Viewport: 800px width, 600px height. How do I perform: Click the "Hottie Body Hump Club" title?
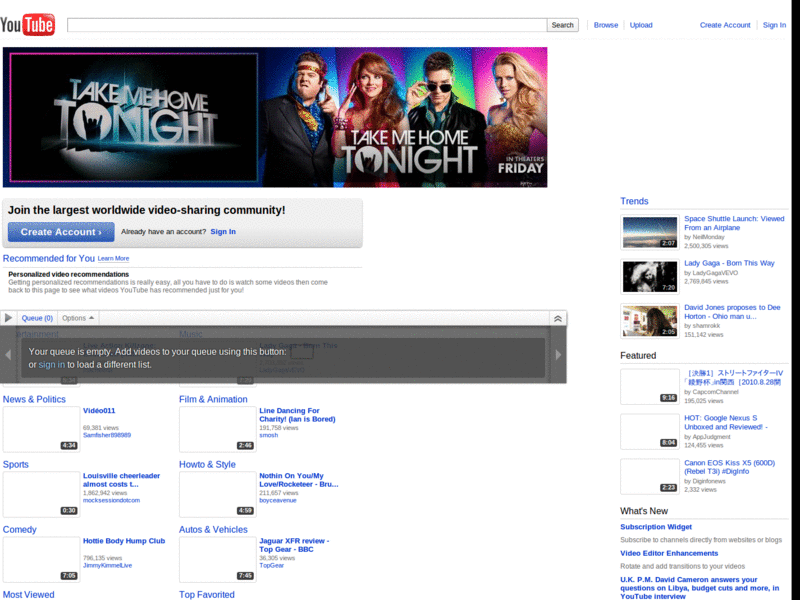pyautogui.click(x=124, y=541)
